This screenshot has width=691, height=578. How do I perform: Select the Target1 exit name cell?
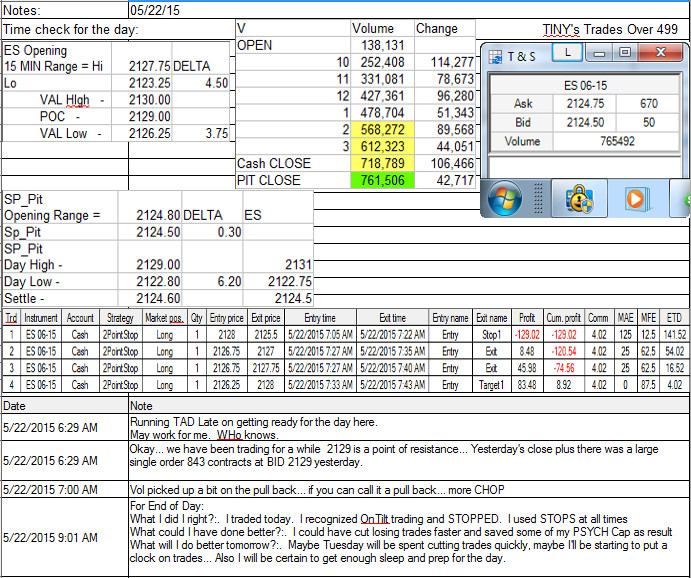tap(491, 385)
